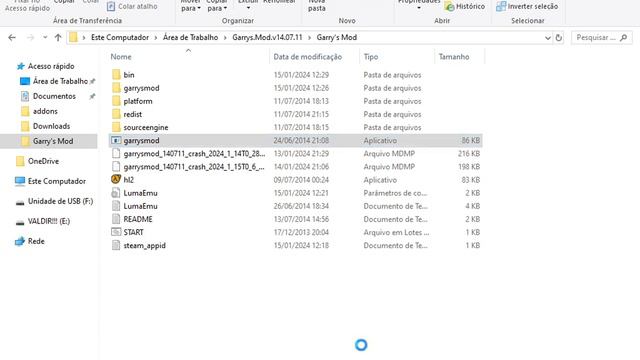Screen dimensions: 640x360
Task: Click Colar atalho in ribbon
Action: click(x=133, y=7)
